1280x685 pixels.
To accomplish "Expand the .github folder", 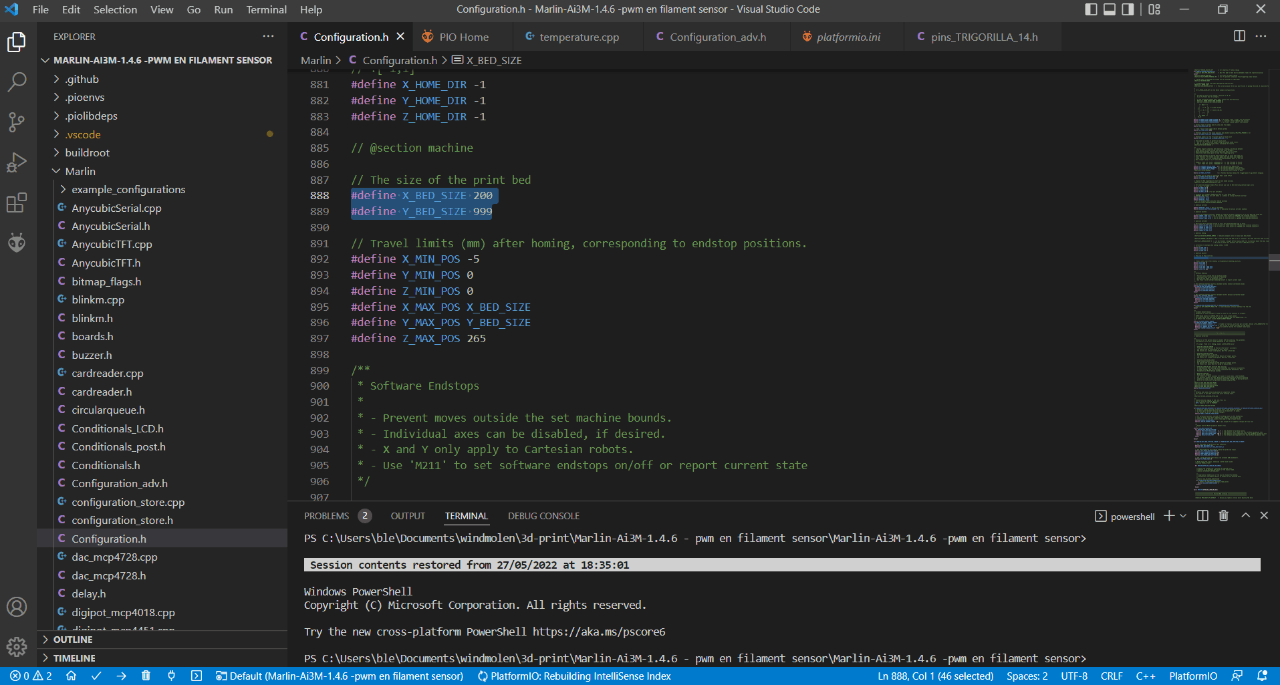I will click(x=82, y=79).
